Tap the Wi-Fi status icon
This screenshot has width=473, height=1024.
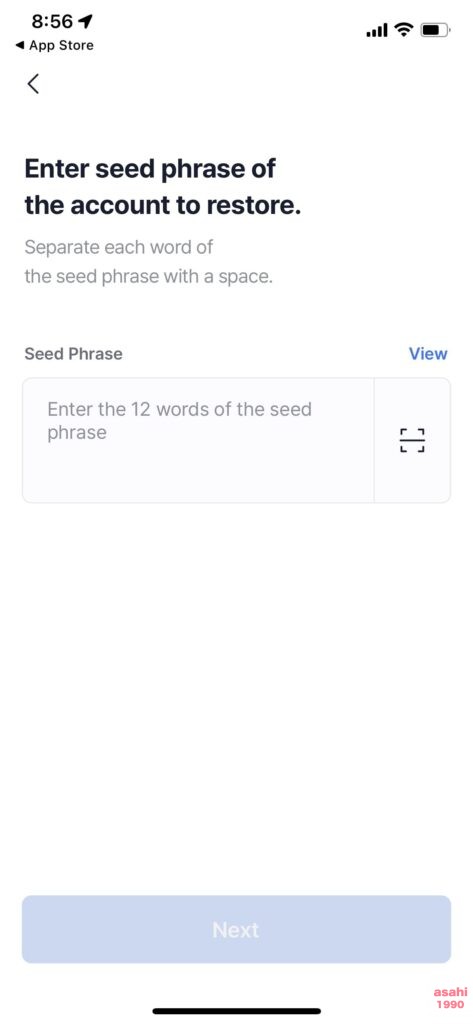pyautogui.click(x=405, y=29)
